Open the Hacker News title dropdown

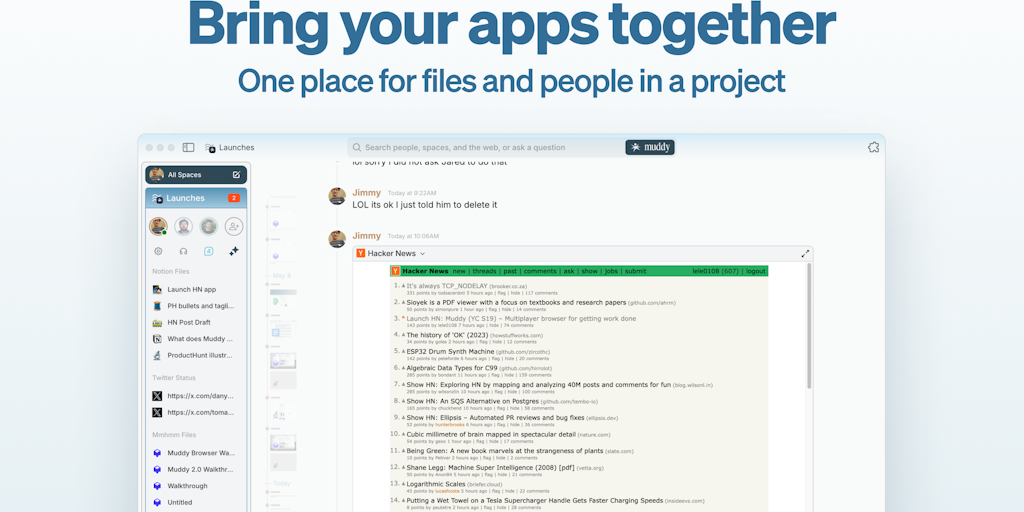point(423,254)
